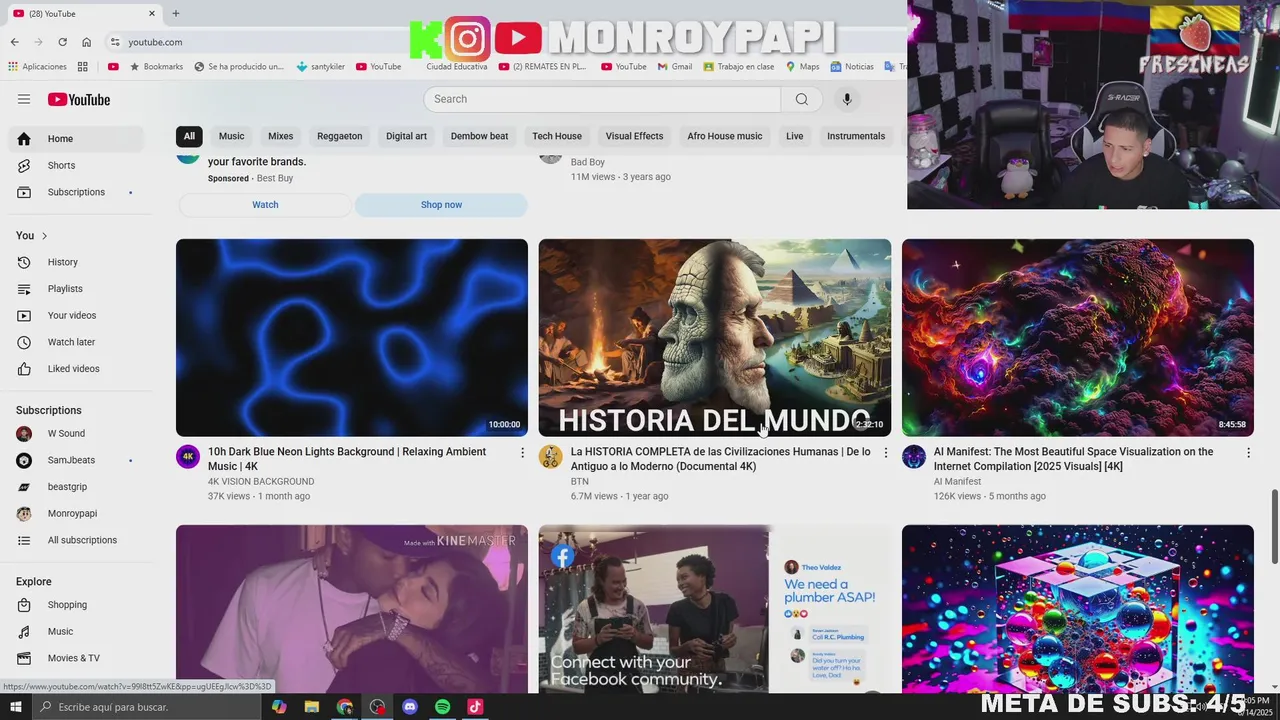Click the Shop now button
This screenshot has height=720, width=1280.
pyautogui.click(x=441, y=205)
